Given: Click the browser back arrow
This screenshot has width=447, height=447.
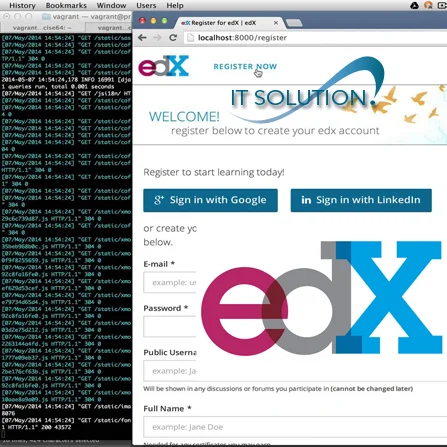Looking at the screenshot, I should point(142,38).
